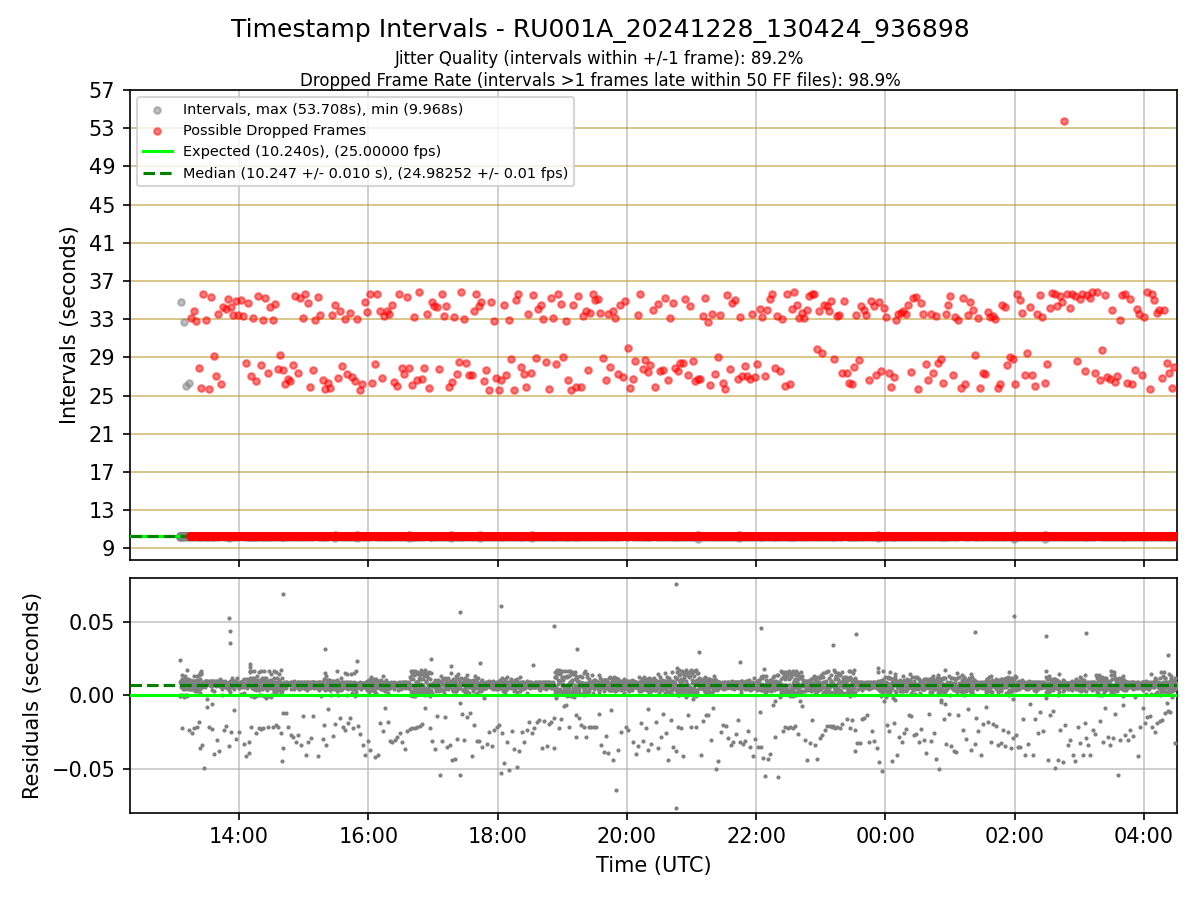Click the x-axis tick label '02:00'
1200x900 pixels.
(x=1015, y=834)
